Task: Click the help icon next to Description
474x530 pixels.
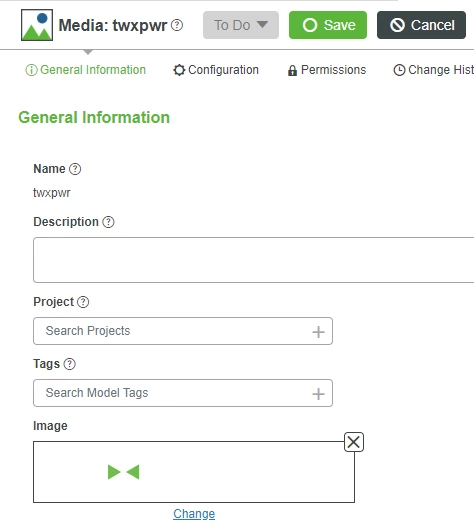Action: pos(108,222)
